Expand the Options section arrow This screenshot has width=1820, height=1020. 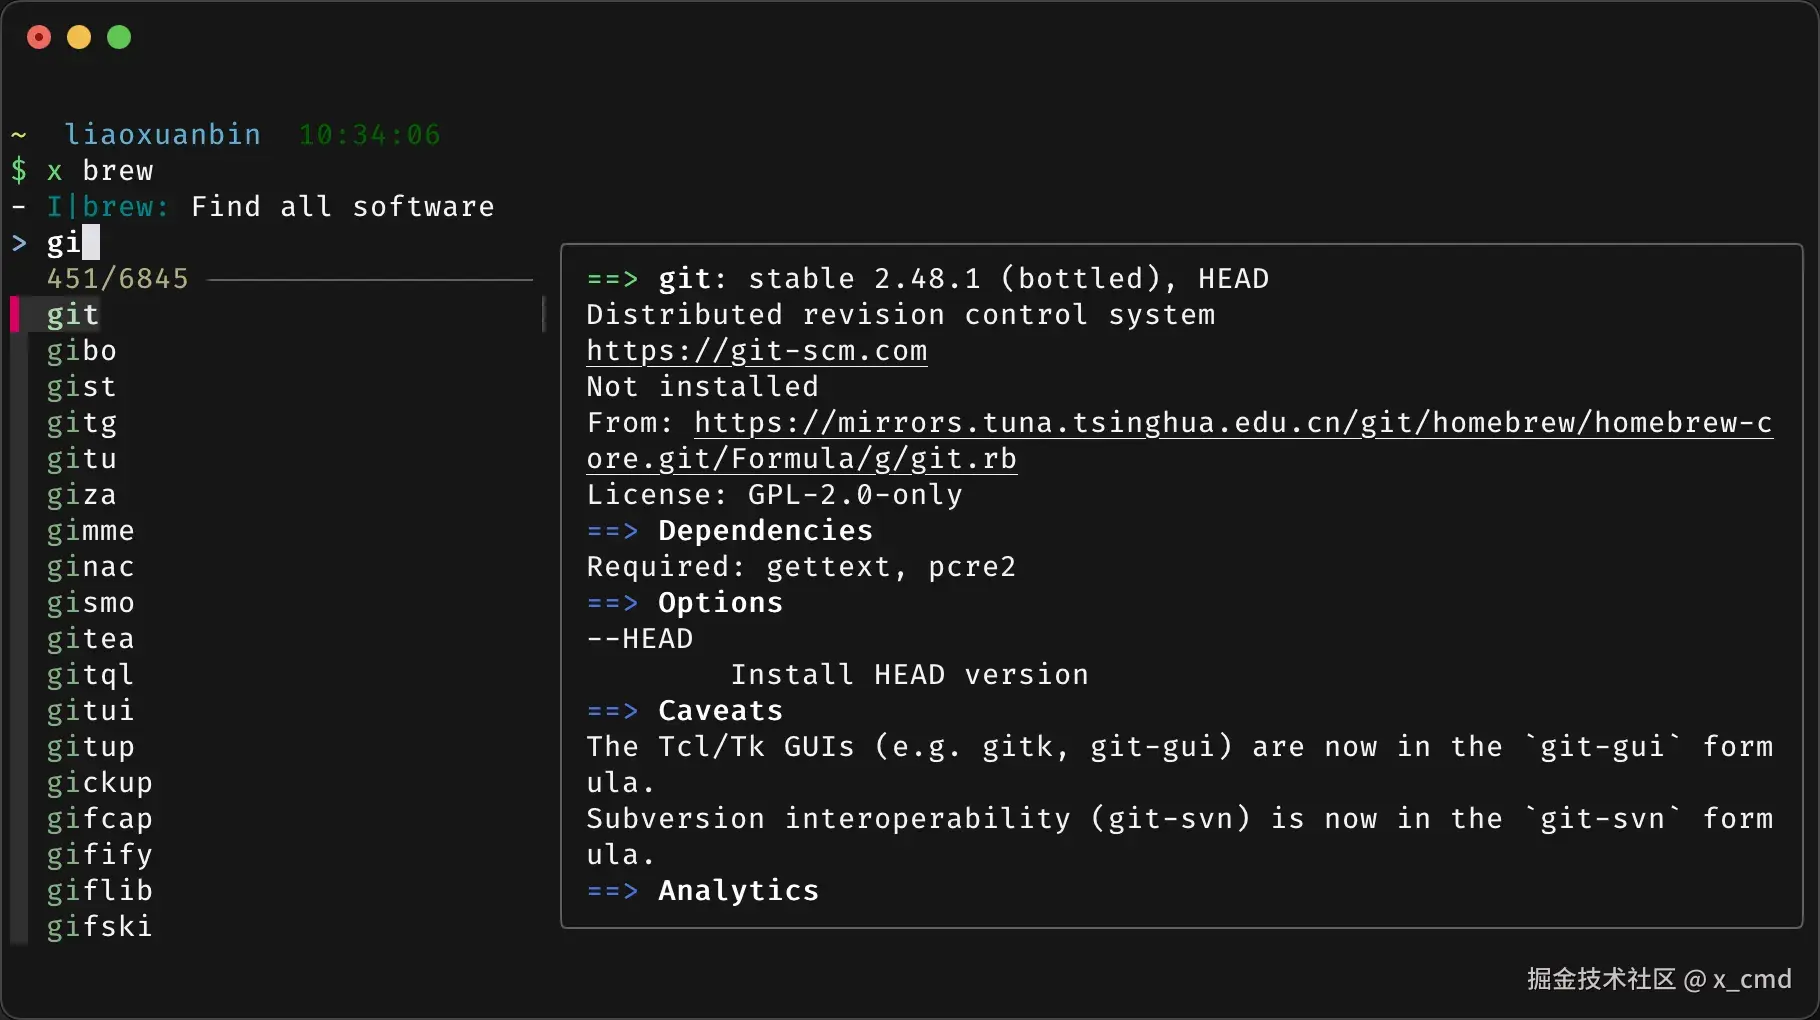coord(612,603)
